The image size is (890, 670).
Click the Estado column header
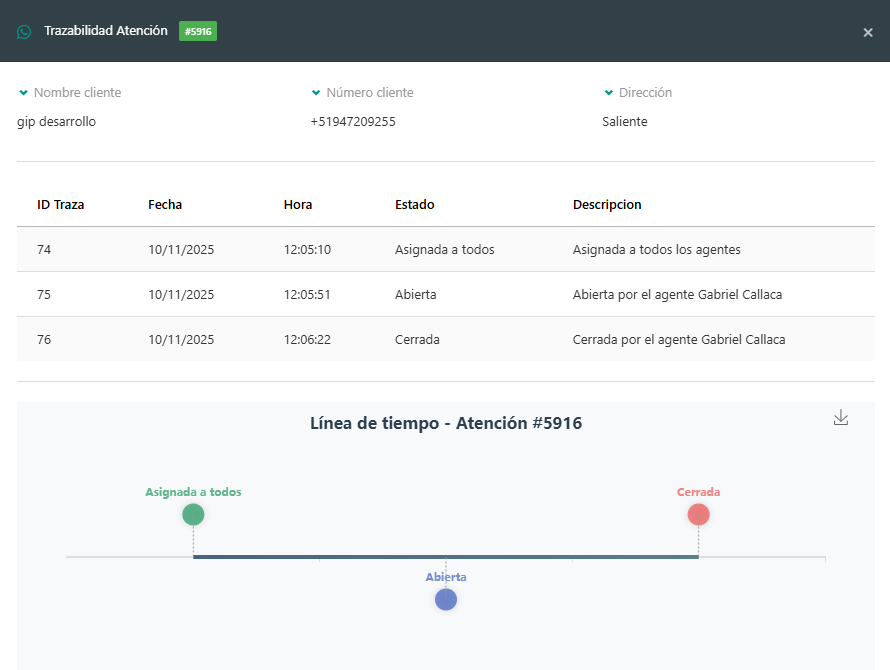coord(415,204)
